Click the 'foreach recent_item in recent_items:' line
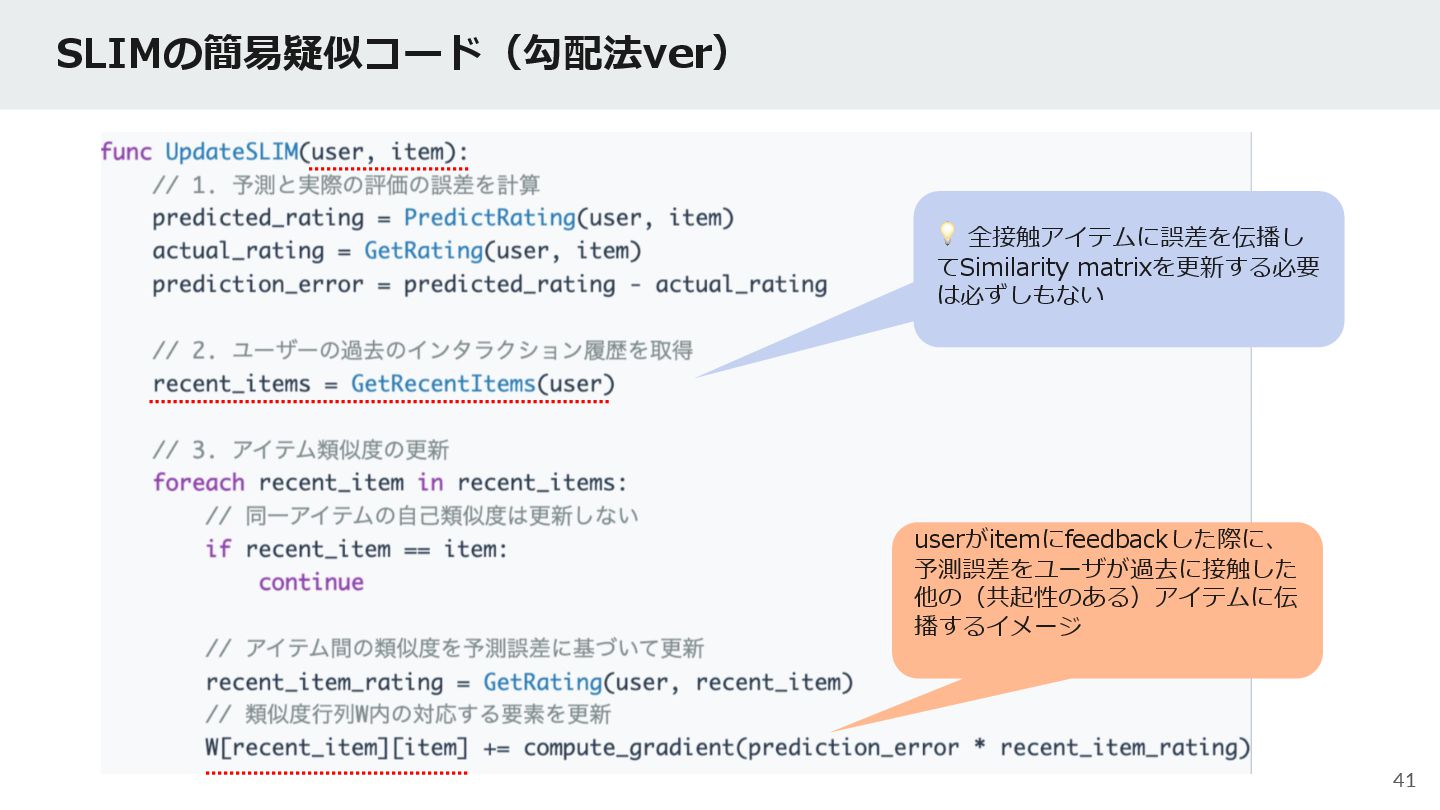The image size is (1440, 810). pyautogui.click(x=390, y=483)
